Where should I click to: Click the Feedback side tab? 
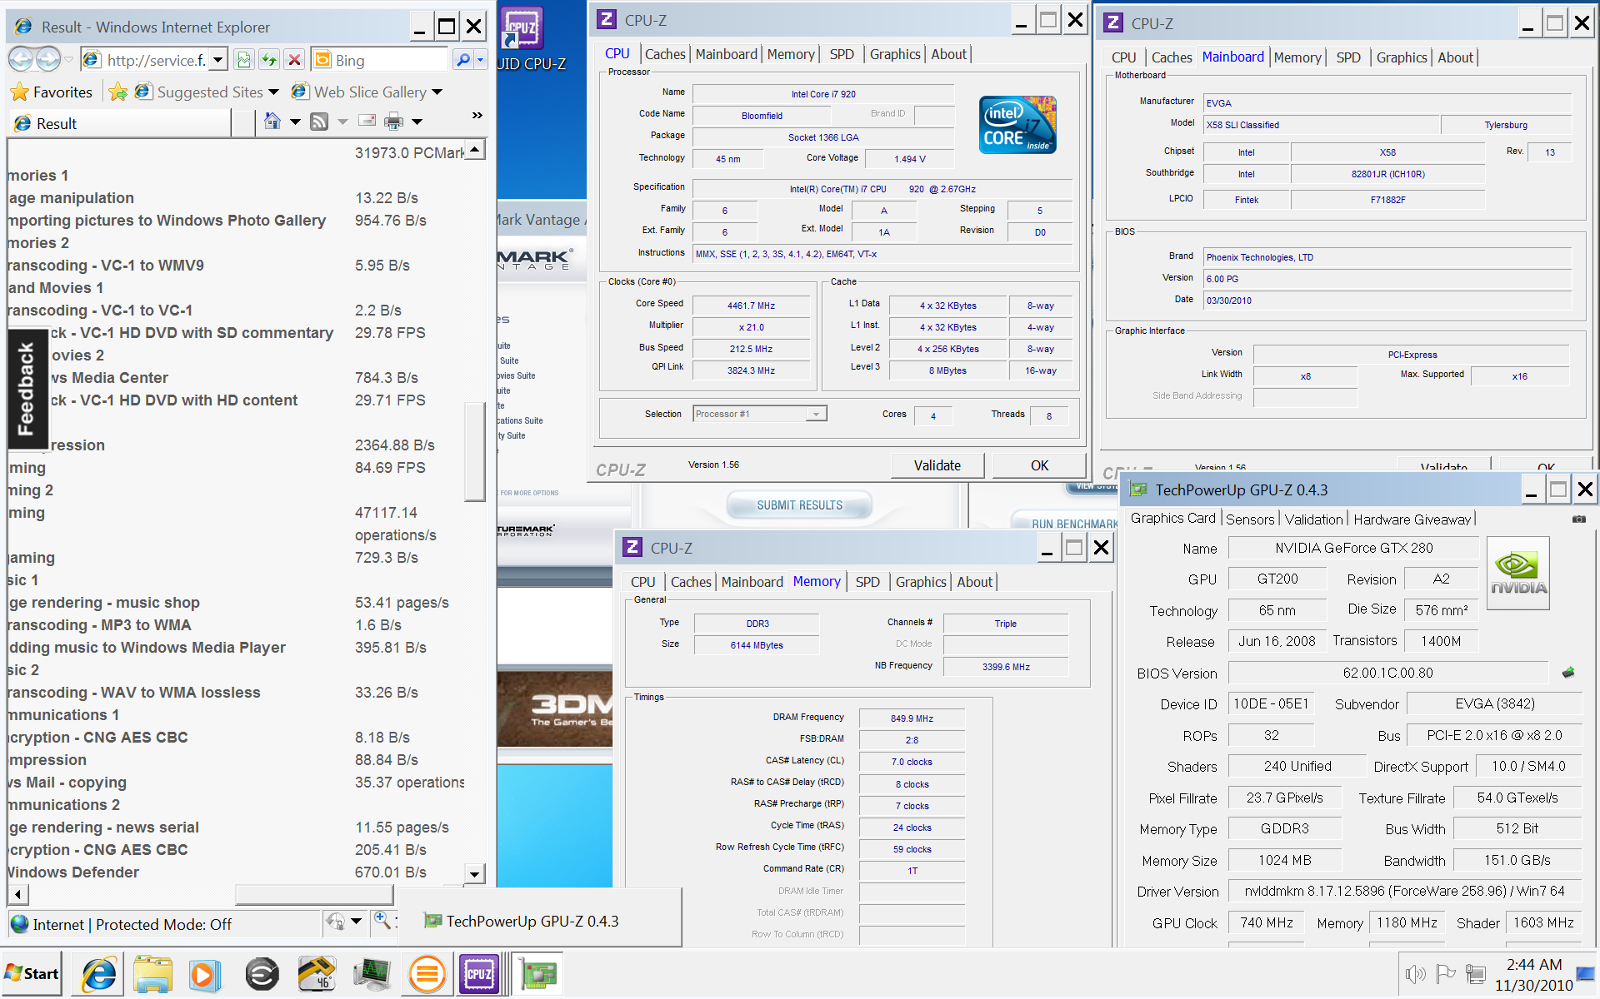pyautogui.click(x=27, y=388)
